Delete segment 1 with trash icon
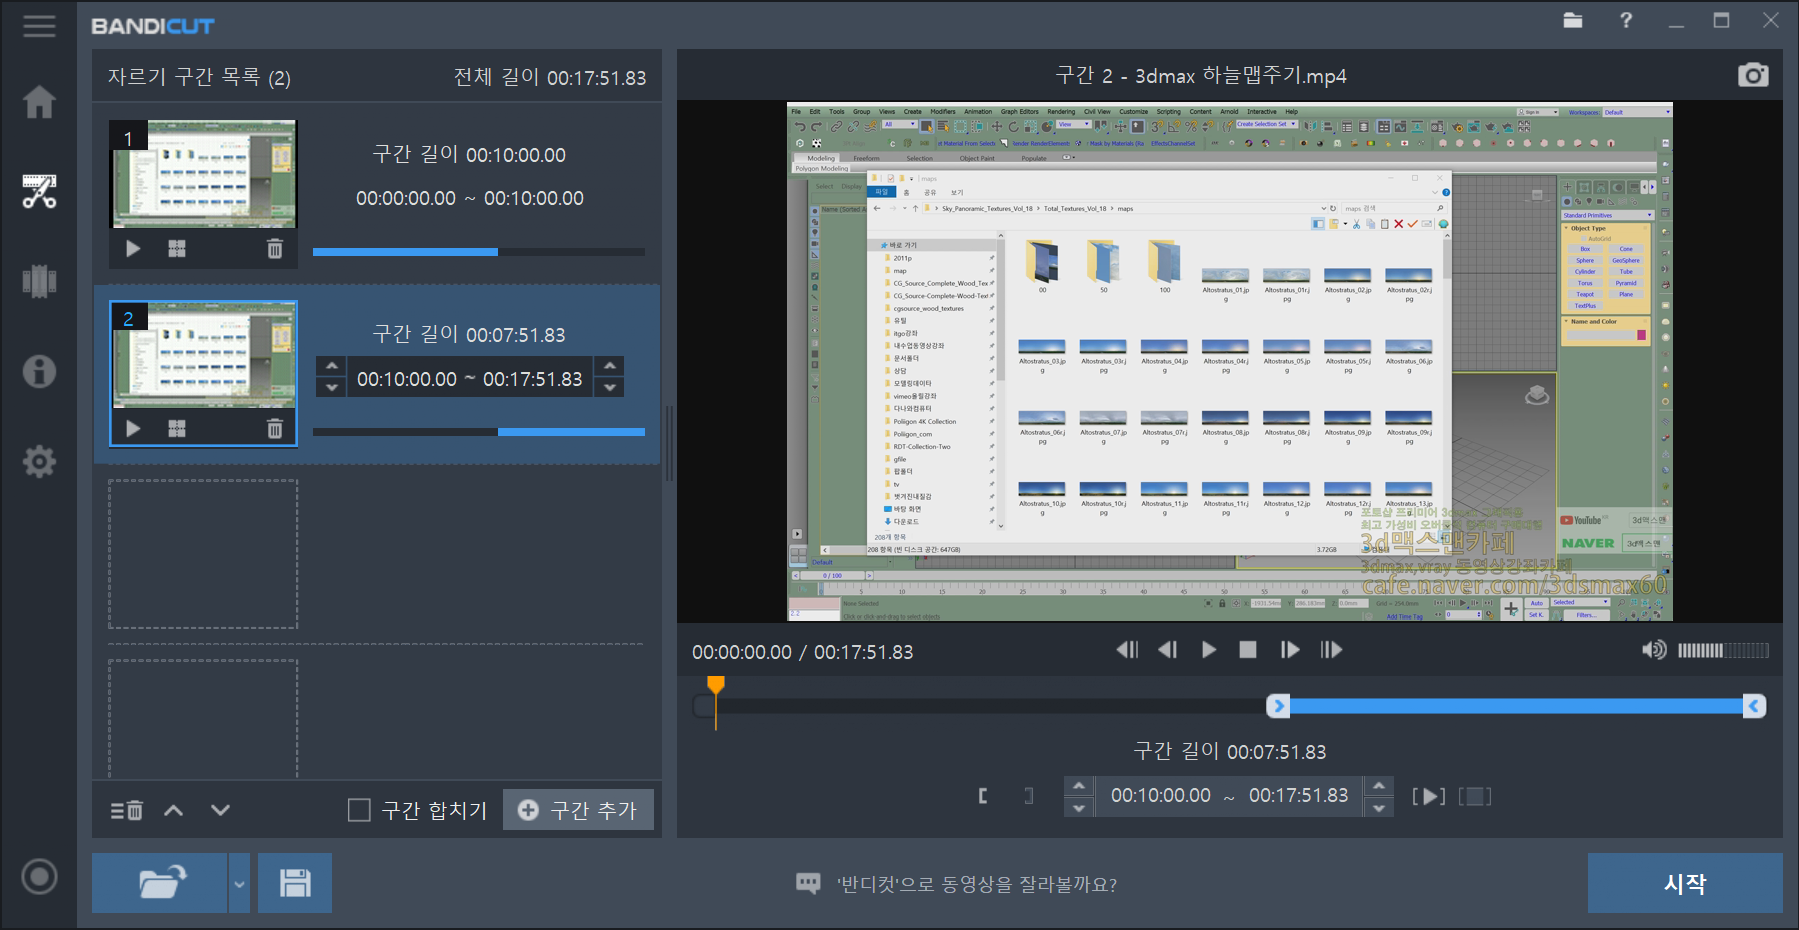This screenshot has height=930, width=1799. point(275,249)
